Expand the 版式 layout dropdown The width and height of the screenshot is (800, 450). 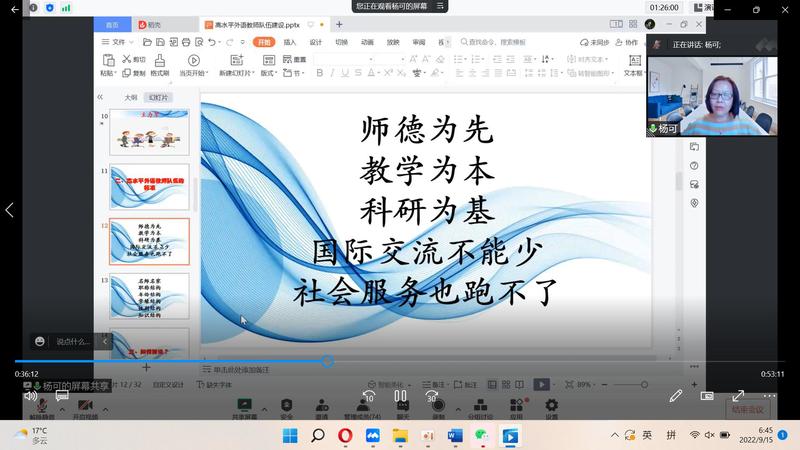click(x=268, y=73)
